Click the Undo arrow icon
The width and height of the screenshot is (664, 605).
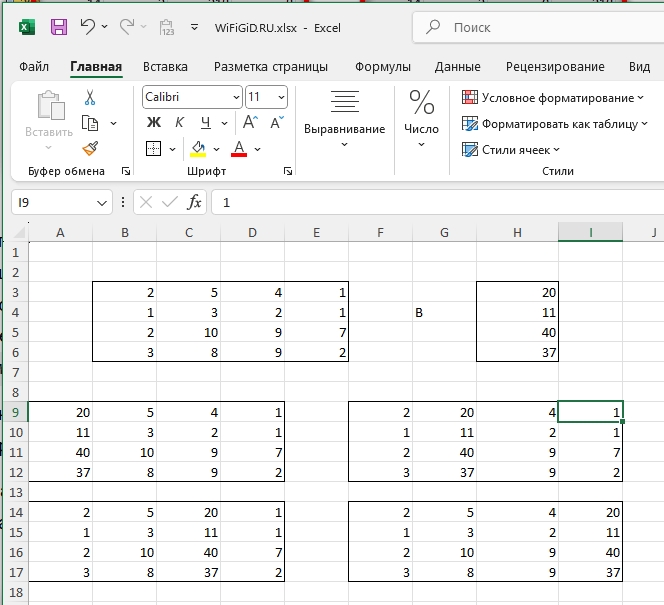pos(88,27)
